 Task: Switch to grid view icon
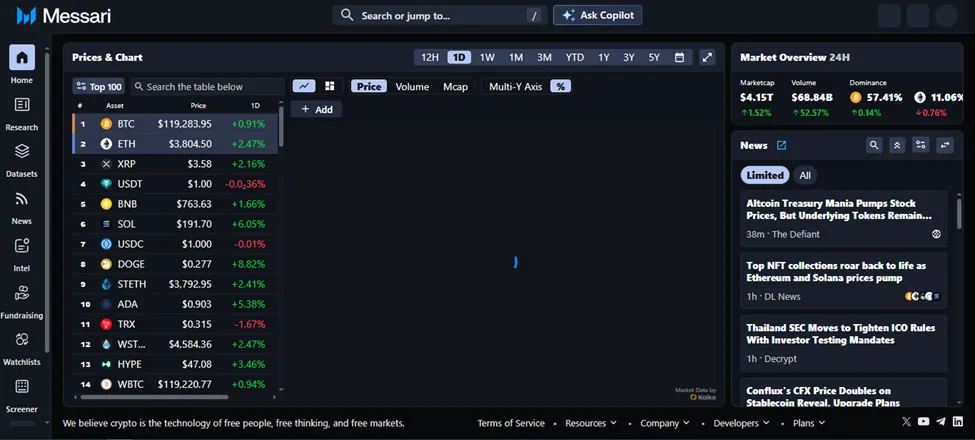[330, 86]
